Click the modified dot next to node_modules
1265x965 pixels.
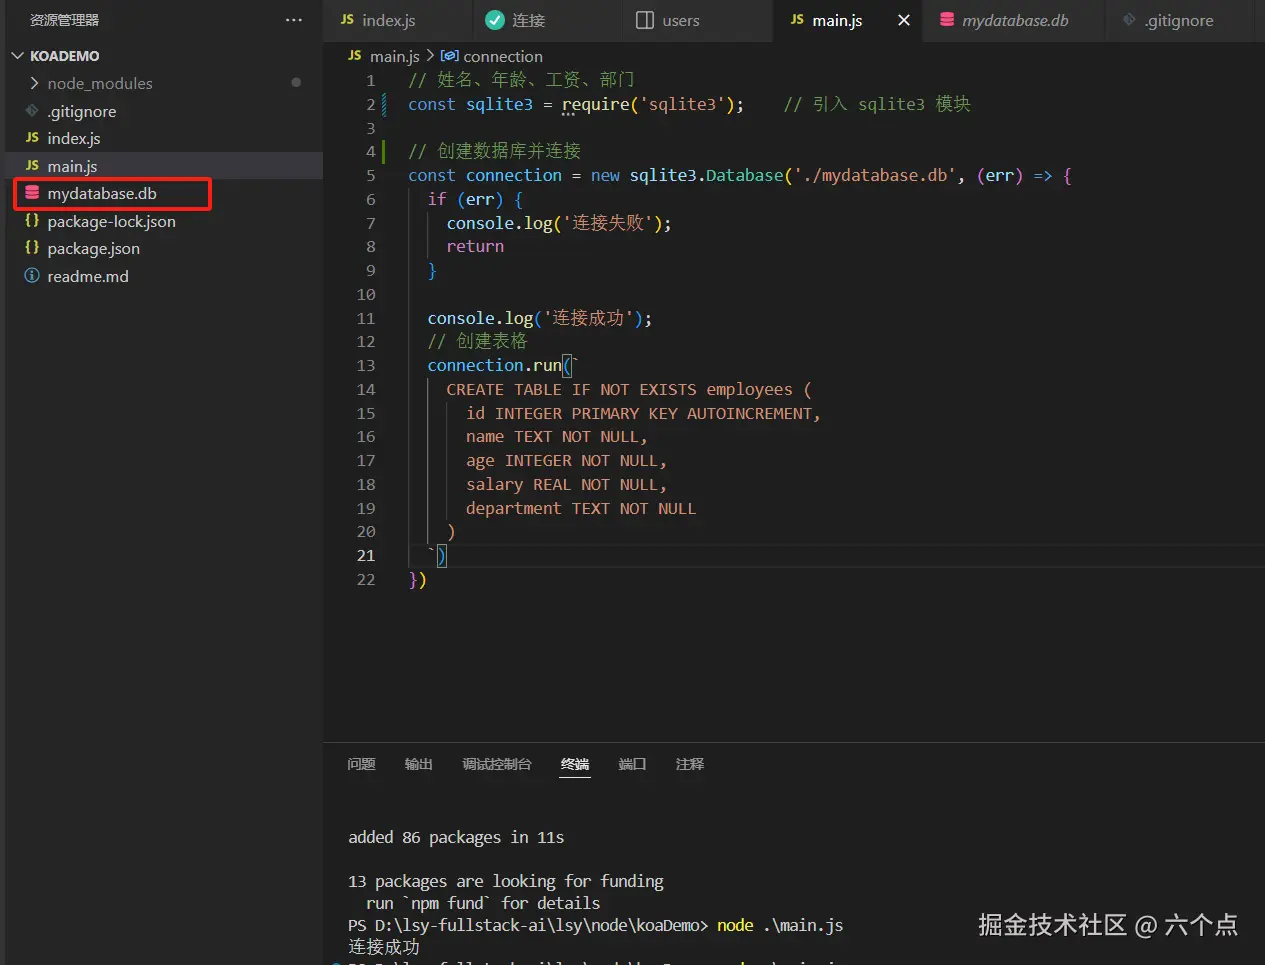296,82
